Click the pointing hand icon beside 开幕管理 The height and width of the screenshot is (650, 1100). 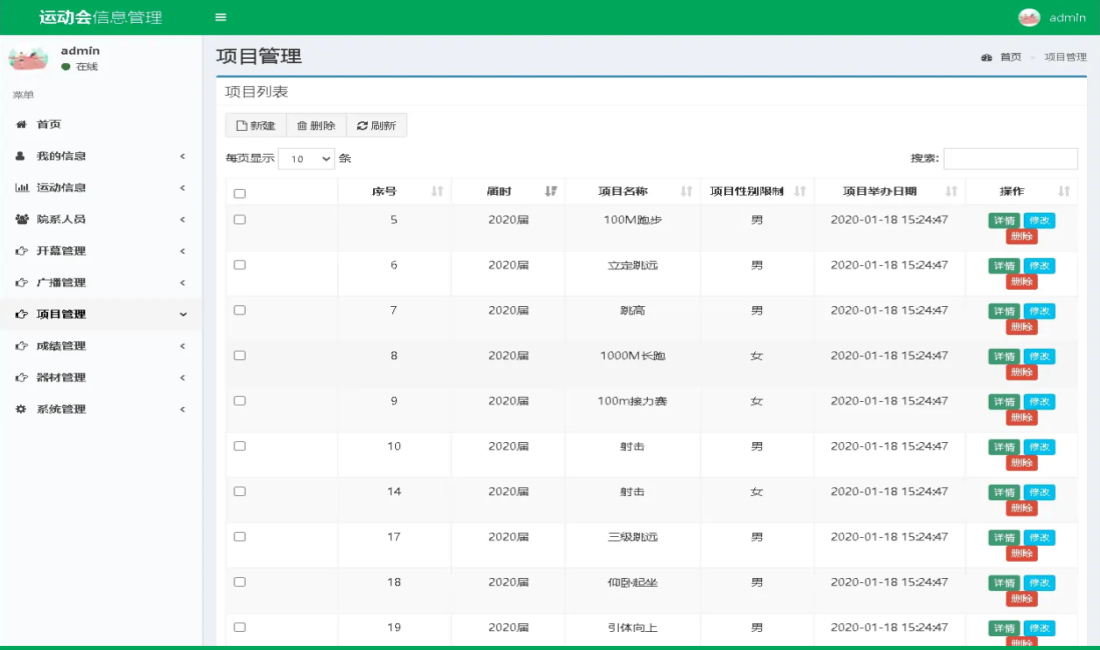(22, 250)
